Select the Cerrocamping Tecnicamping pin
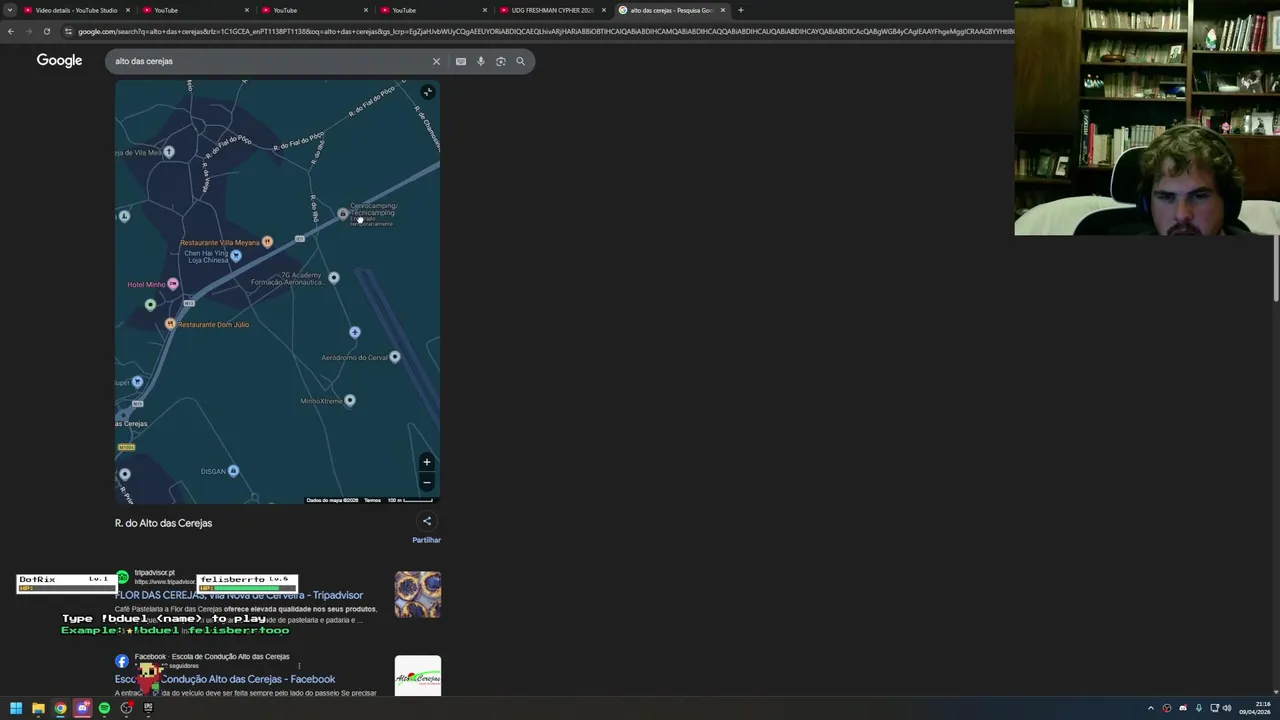Screen dimensions: 1280x720 tap(343, 214)
